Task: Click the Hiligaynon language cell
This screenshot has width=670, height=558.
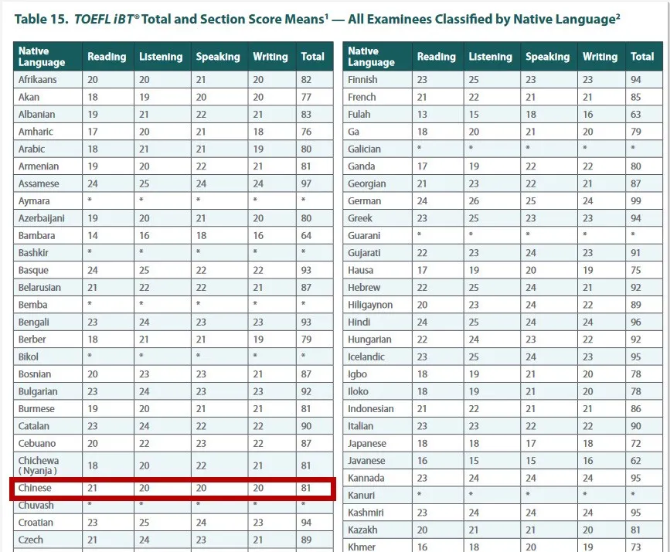Action: pyautogui.click(x=378, y=305)
